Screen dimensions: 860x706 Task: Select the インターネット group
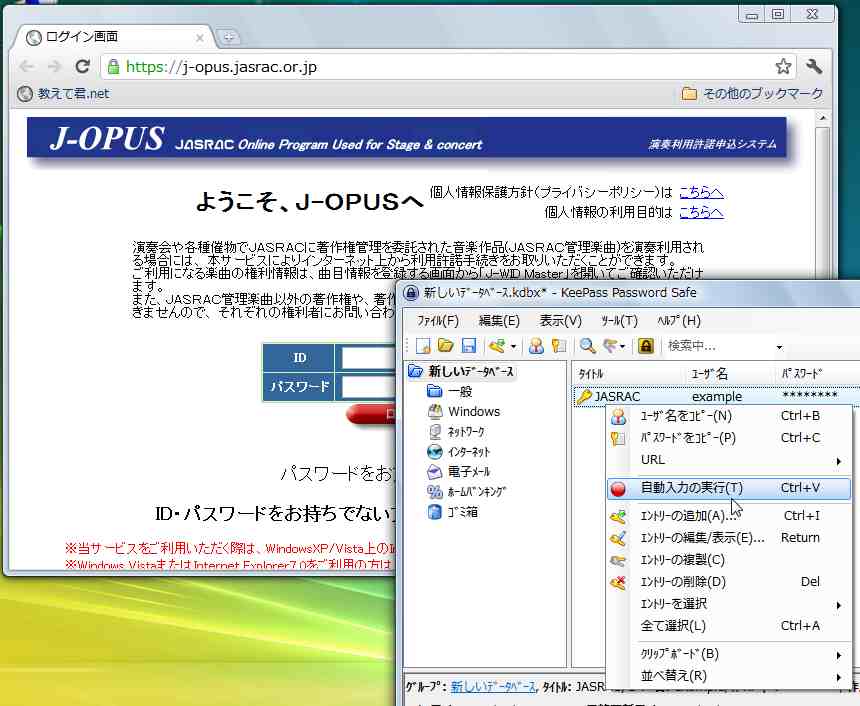pos(459,451)
